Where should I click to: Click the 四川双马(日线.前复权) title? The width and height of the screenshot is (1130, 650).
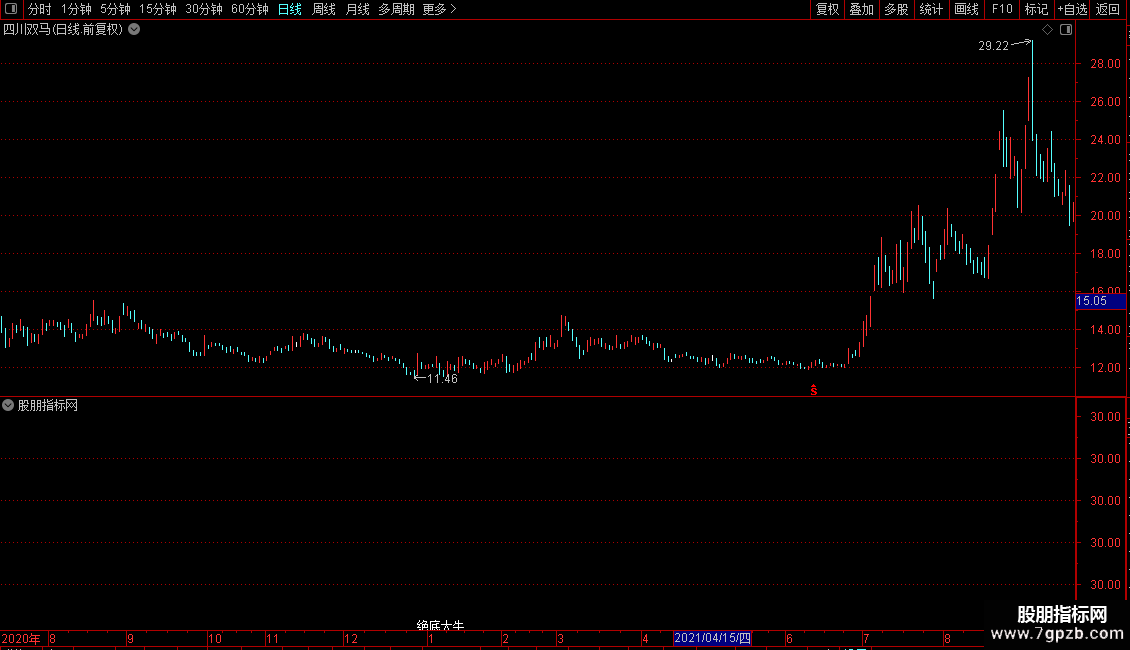tap(63, 30)
